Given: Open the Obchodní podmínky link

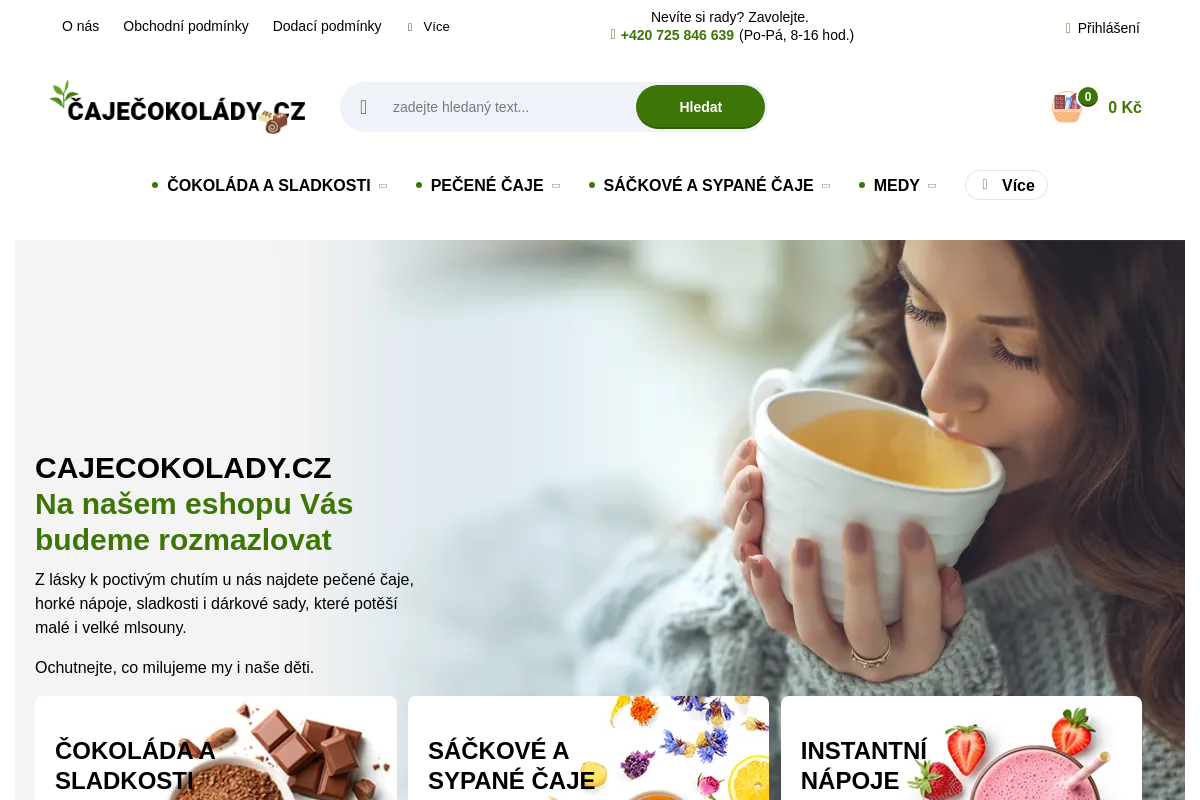Looking at the screenshot, I should coord(186,26).
